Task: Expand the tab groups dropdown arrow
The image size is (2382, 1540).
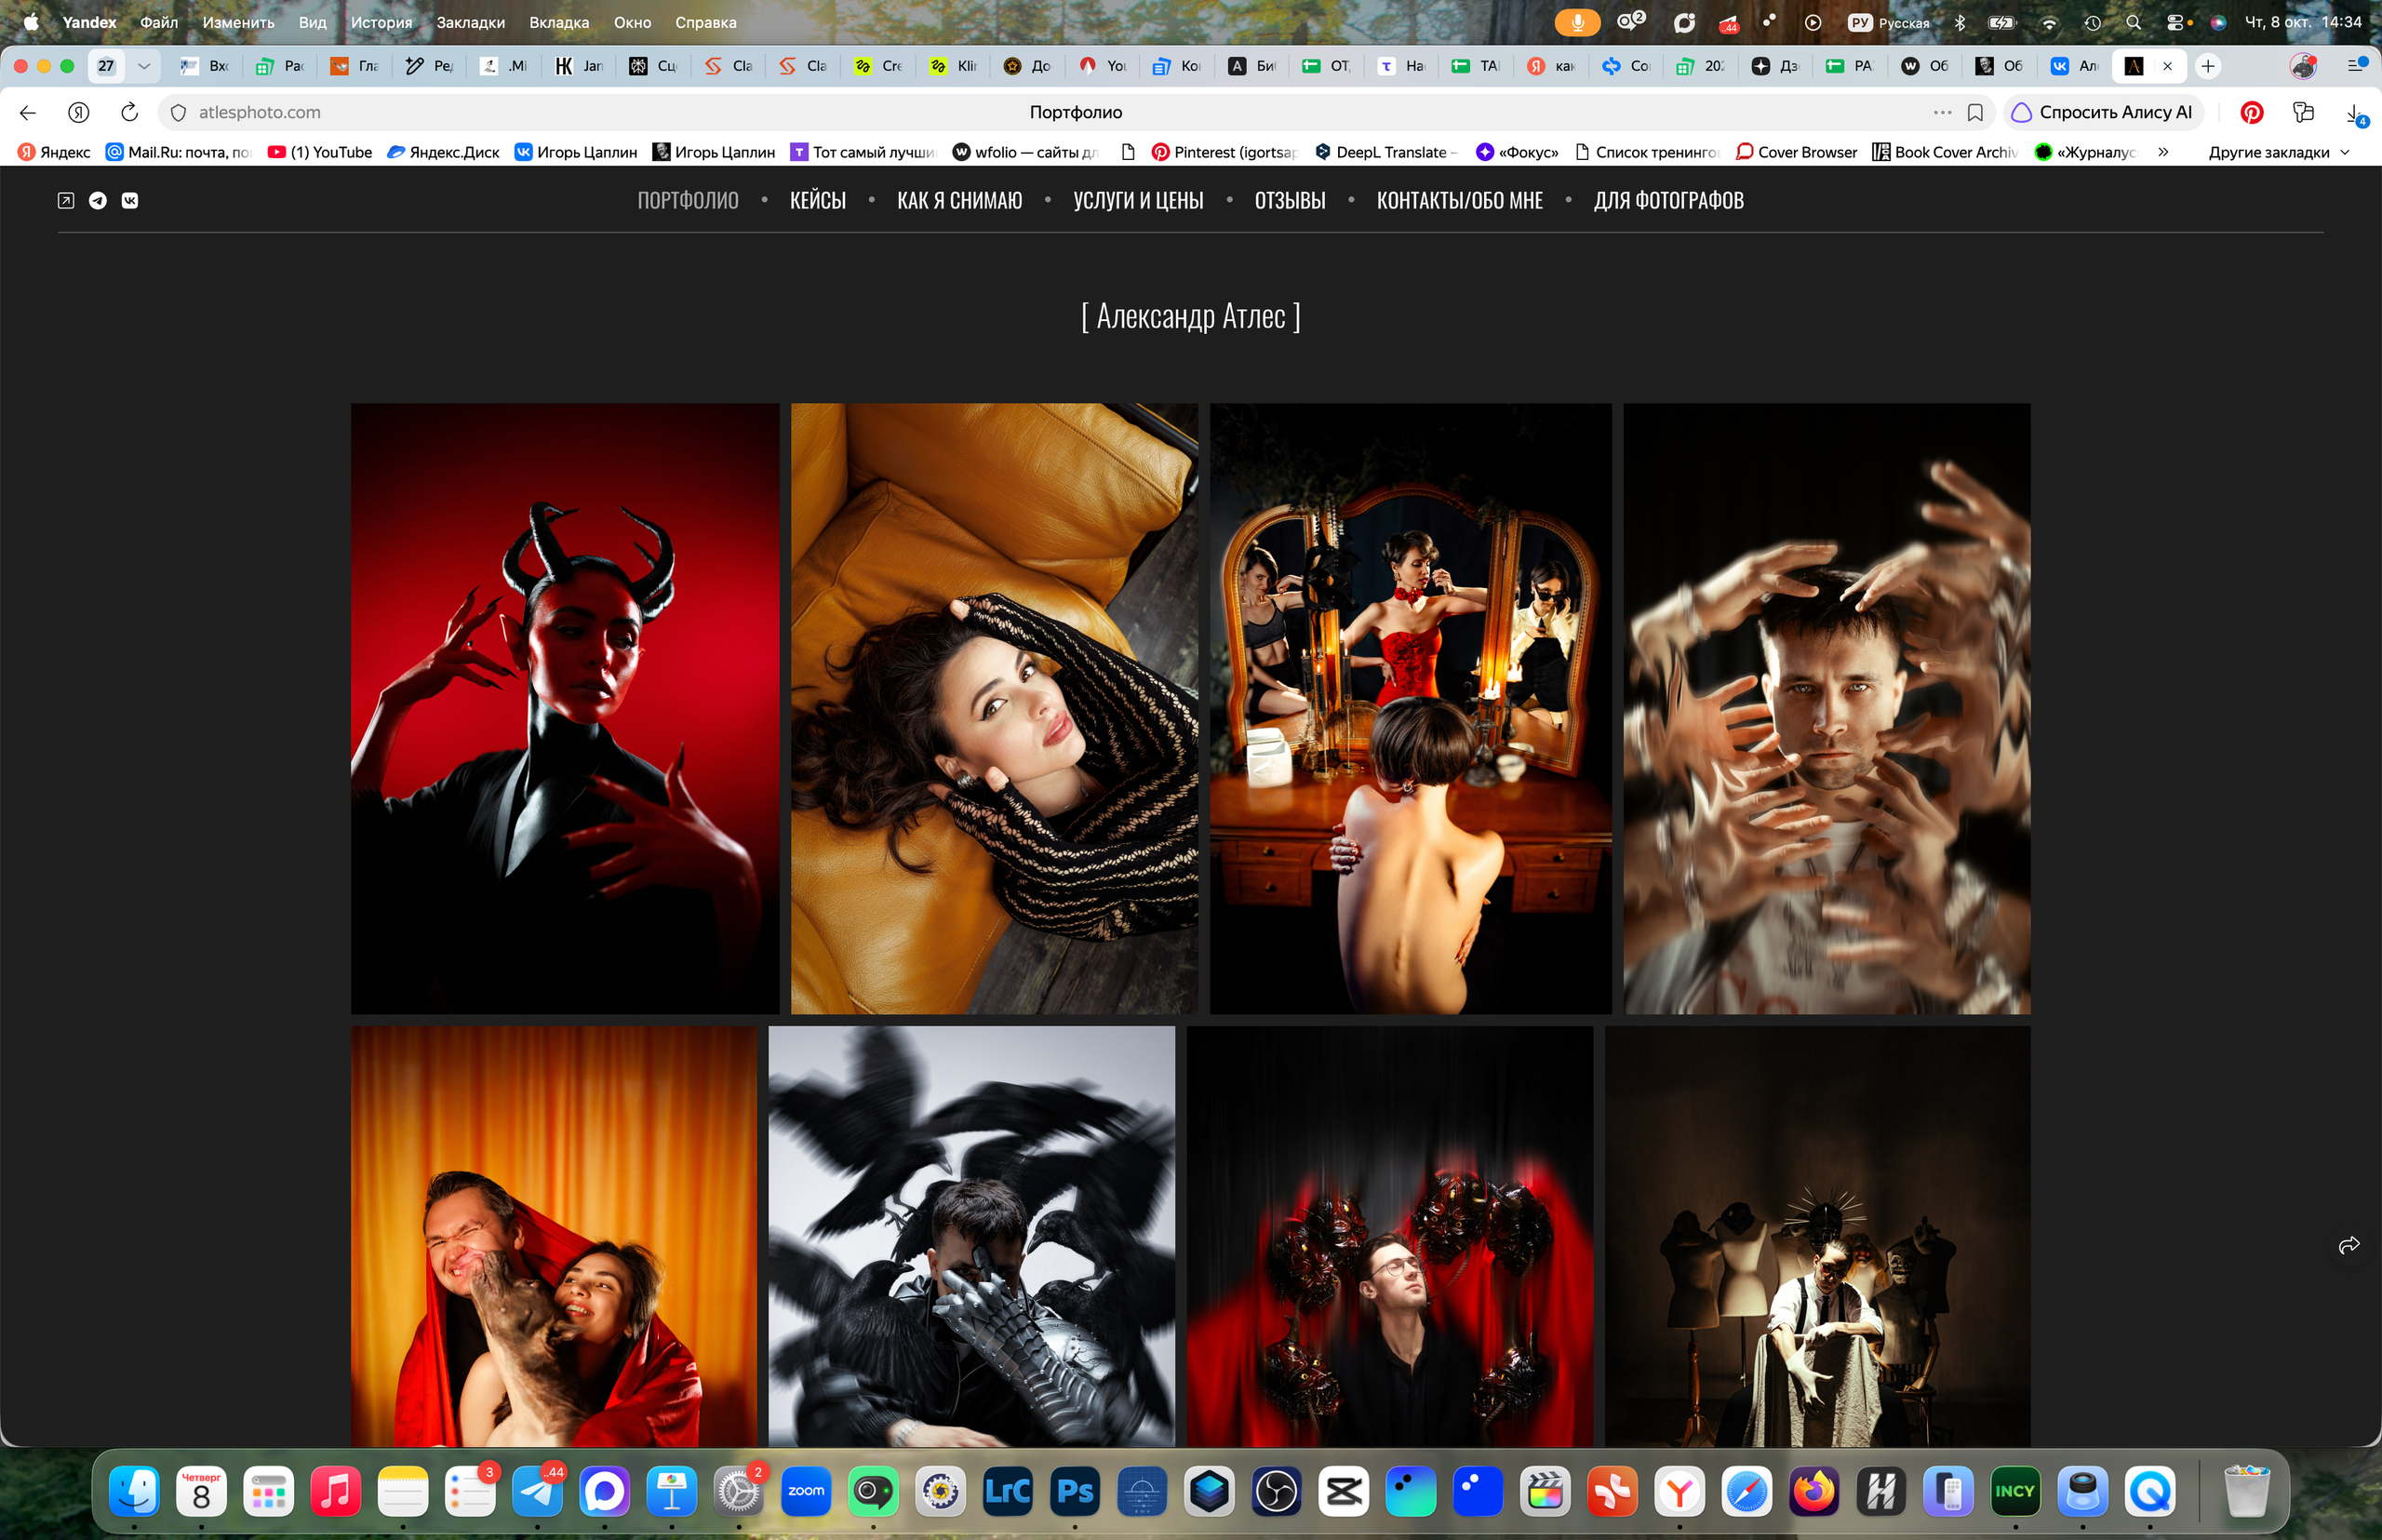Action: tap(144, 66)
